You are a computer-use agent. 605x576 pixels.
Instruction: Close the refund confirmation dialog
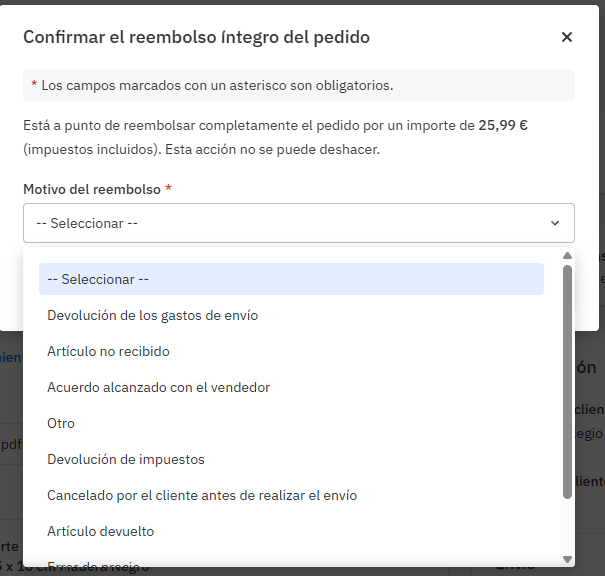point(567,37)
